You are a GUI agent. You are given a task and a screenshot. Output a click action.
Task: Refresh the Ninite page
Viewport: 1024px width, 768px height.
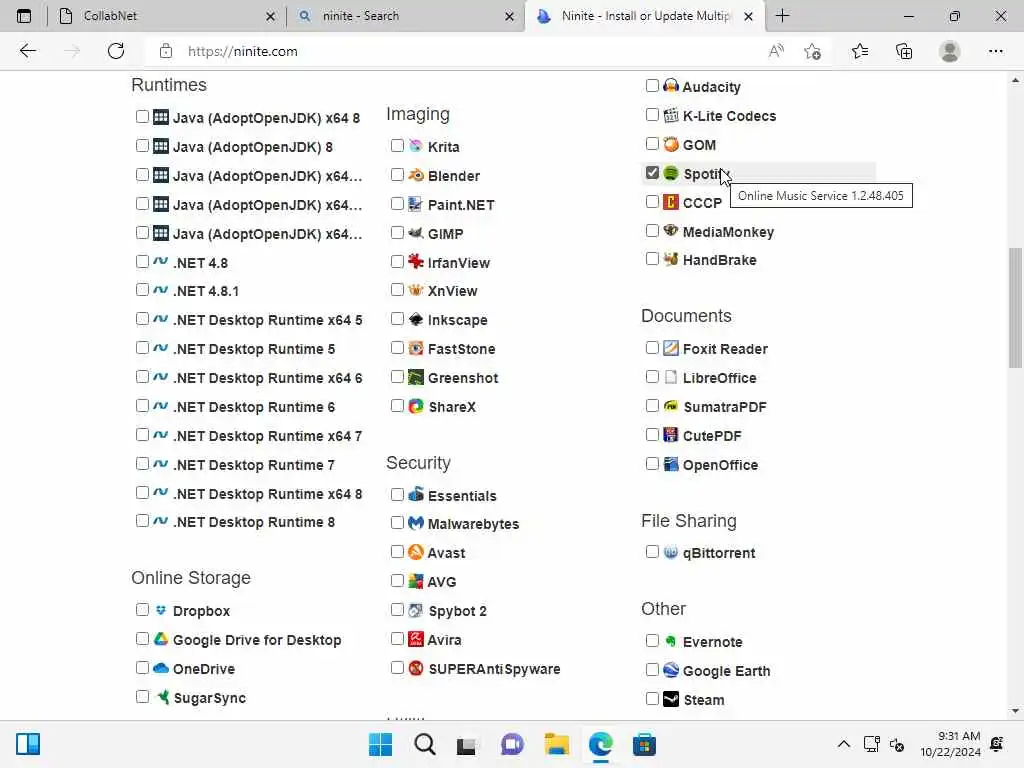click(x=116, y=51)
